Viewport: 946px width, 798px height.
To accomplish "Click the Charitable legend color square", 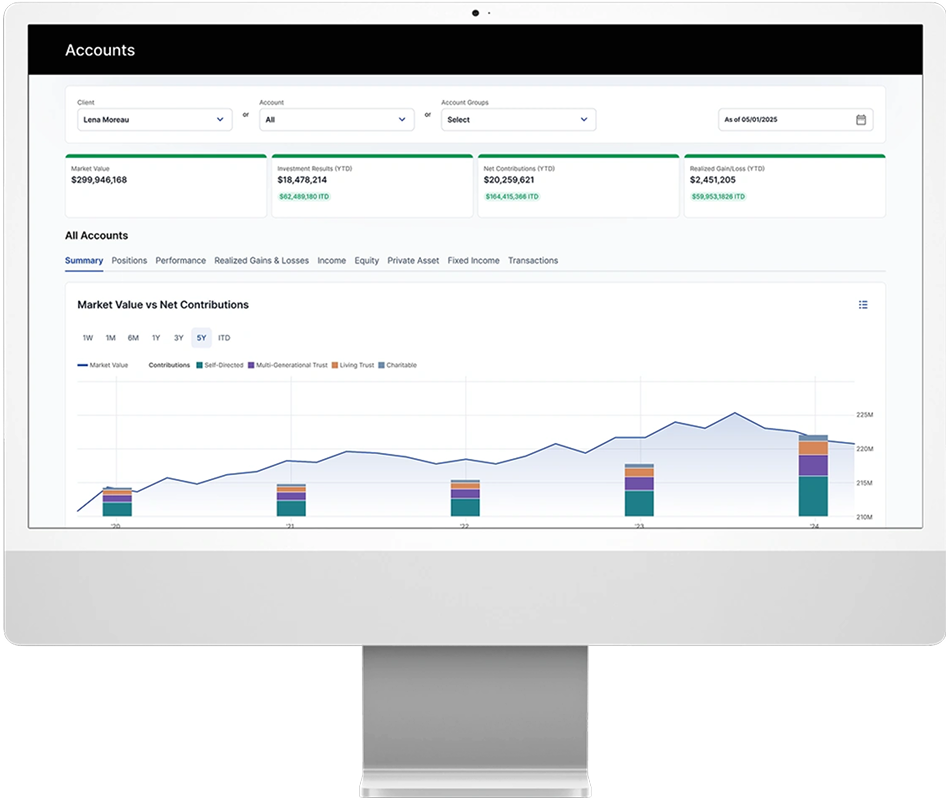I will click(382, 366).
